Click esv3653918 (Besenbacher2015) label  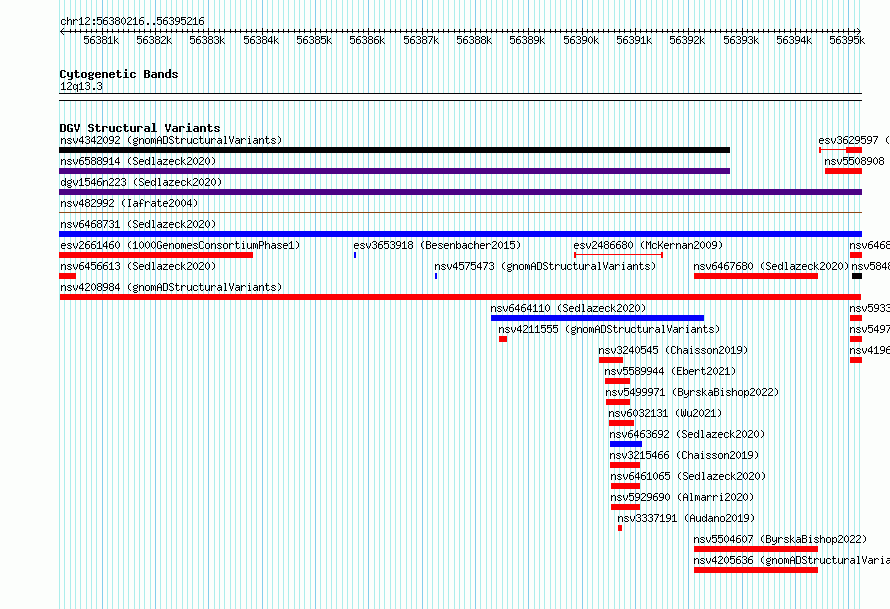tap(437, 245)
